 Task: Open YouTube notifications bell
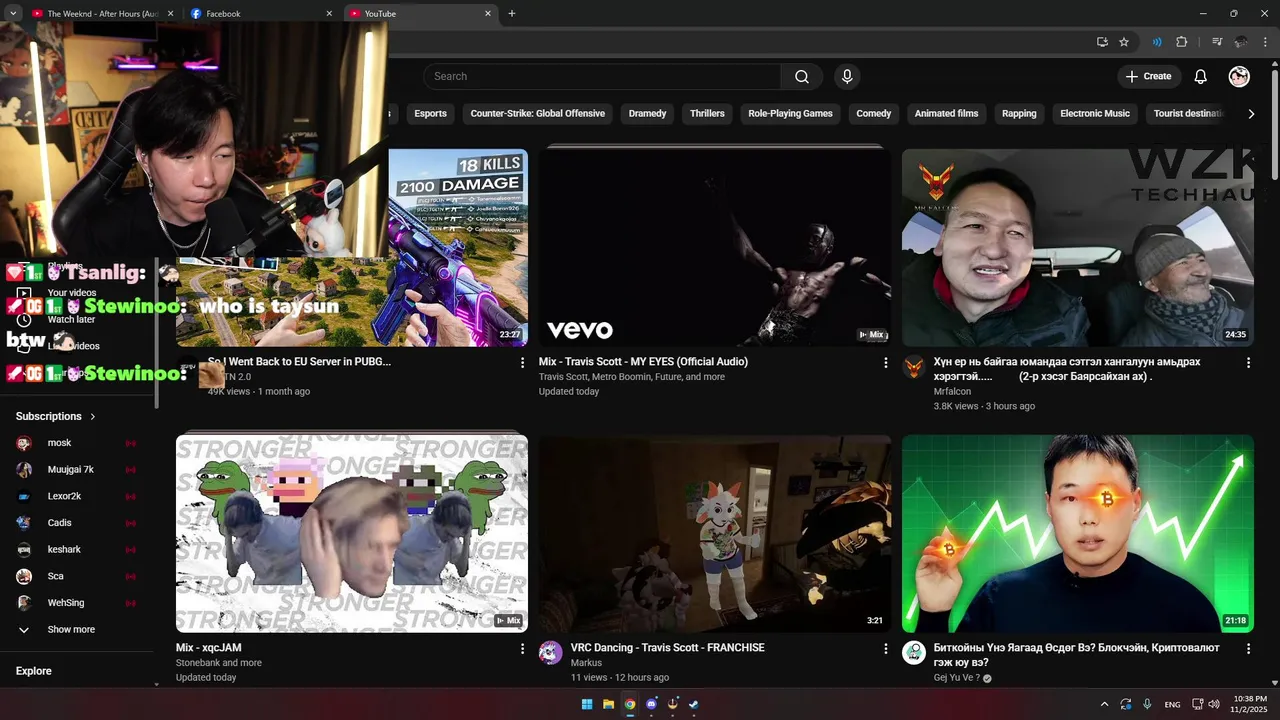tap(1201, 77)
